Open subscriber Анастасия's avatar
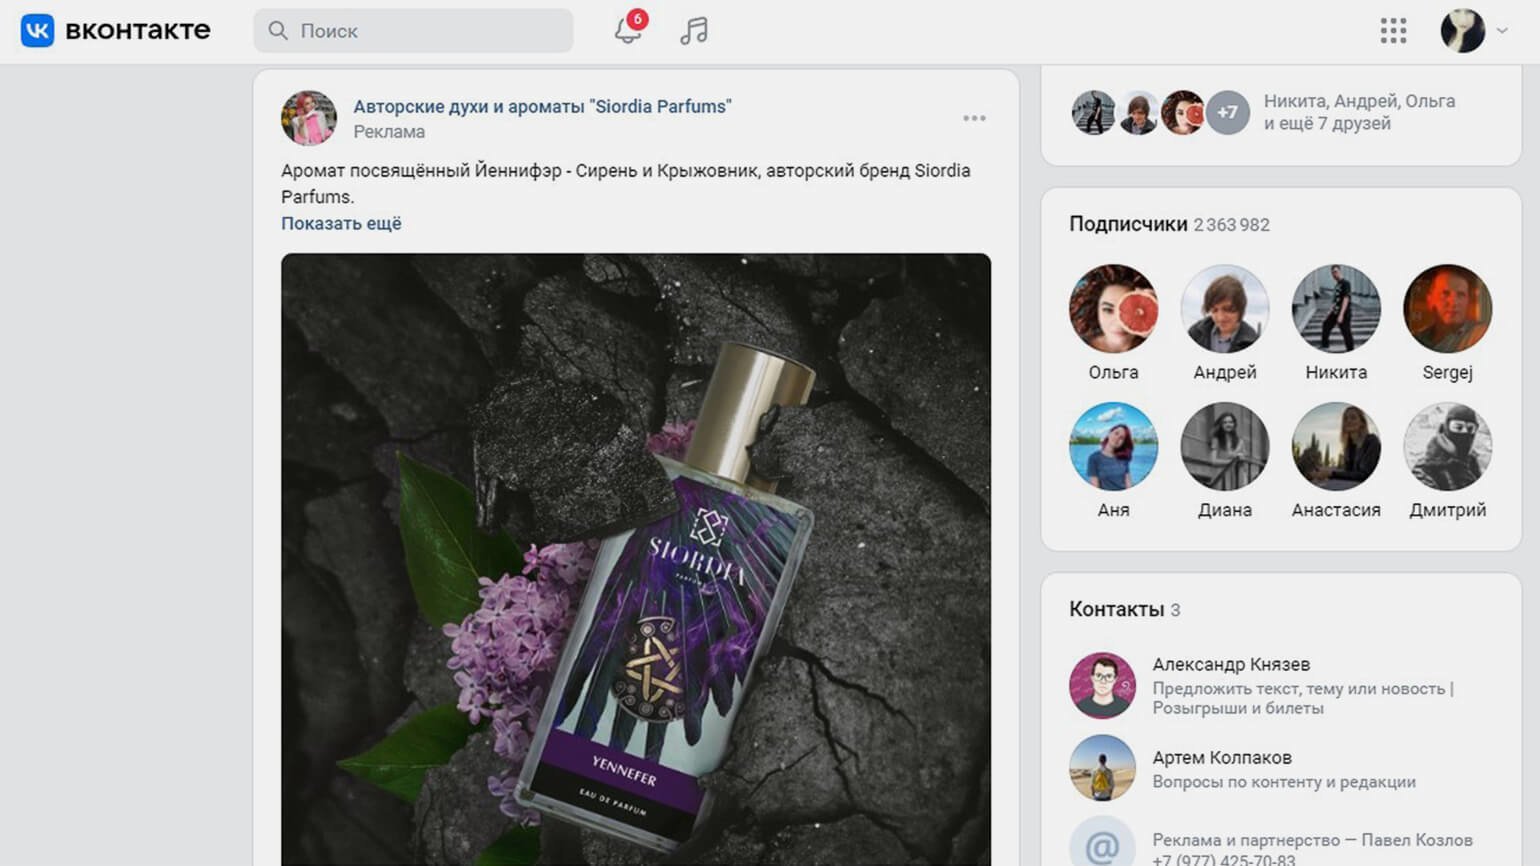 pyautogui.click(x=1336, y=447)
